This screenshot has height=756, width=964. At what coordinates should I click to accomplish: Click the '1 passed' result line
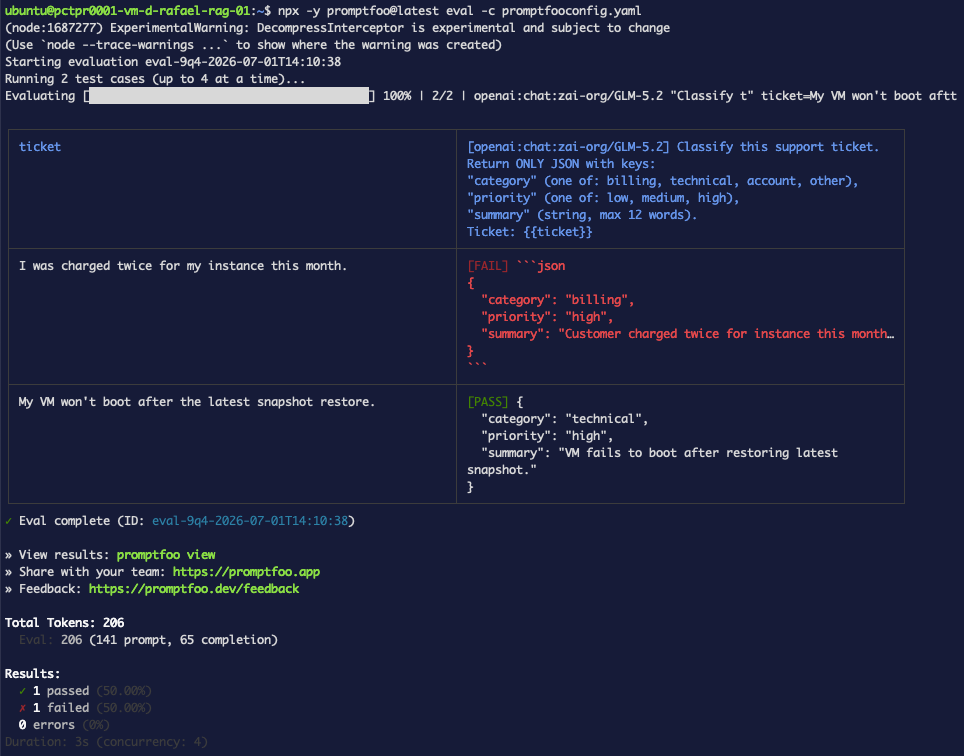coord(85,691)
